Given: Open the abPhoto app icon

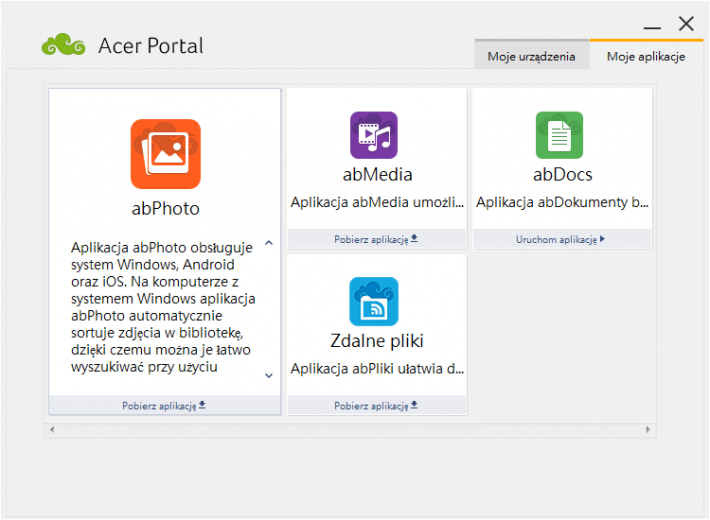Looking at the screenshot, I should [165, 154].
